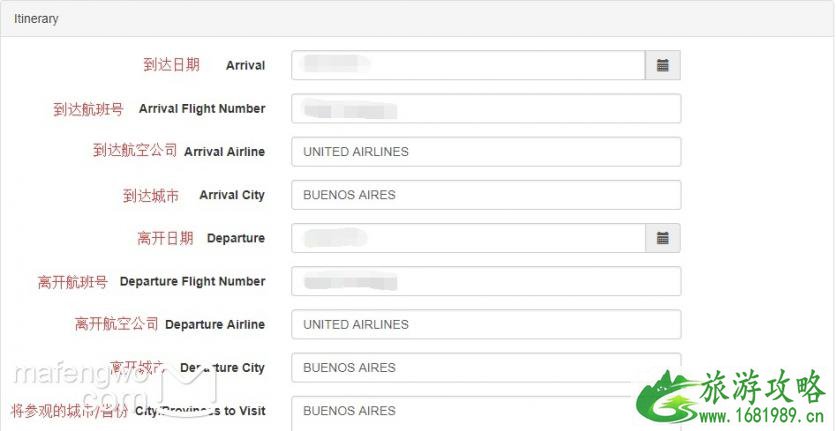This screenshot has width=836, height=431.
Task: Focus the Departure Flight Number field
Action: pyautogui.click(x=486, y=281)
